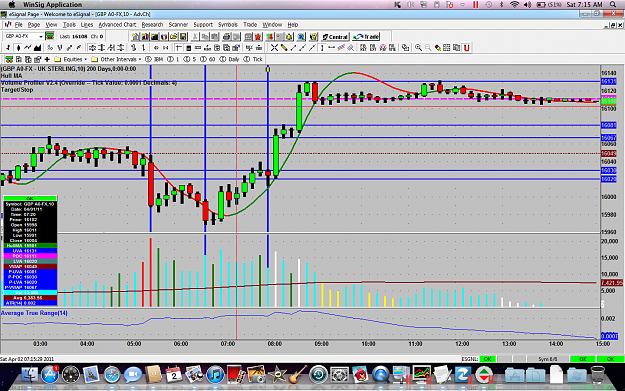The image size is (625, 391).
Task: Click the ESGNL OK status indicator
Action: (x=487, y=359)
